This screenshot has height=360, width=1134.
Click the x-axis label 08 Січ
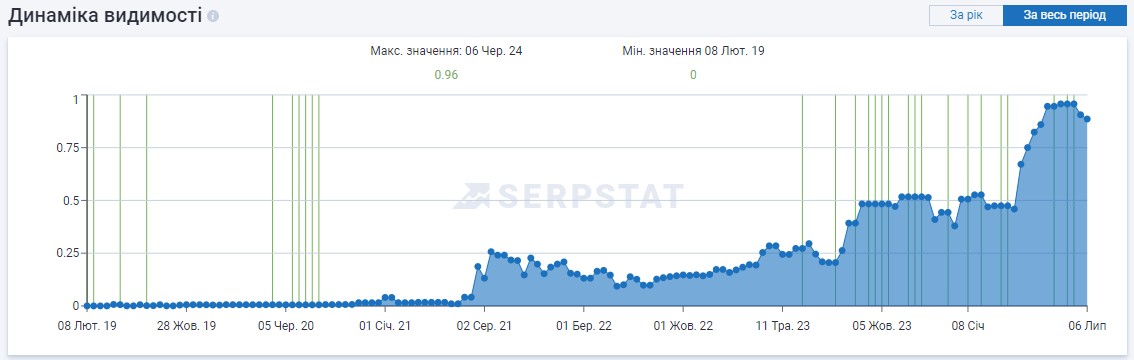click(968, 326)
